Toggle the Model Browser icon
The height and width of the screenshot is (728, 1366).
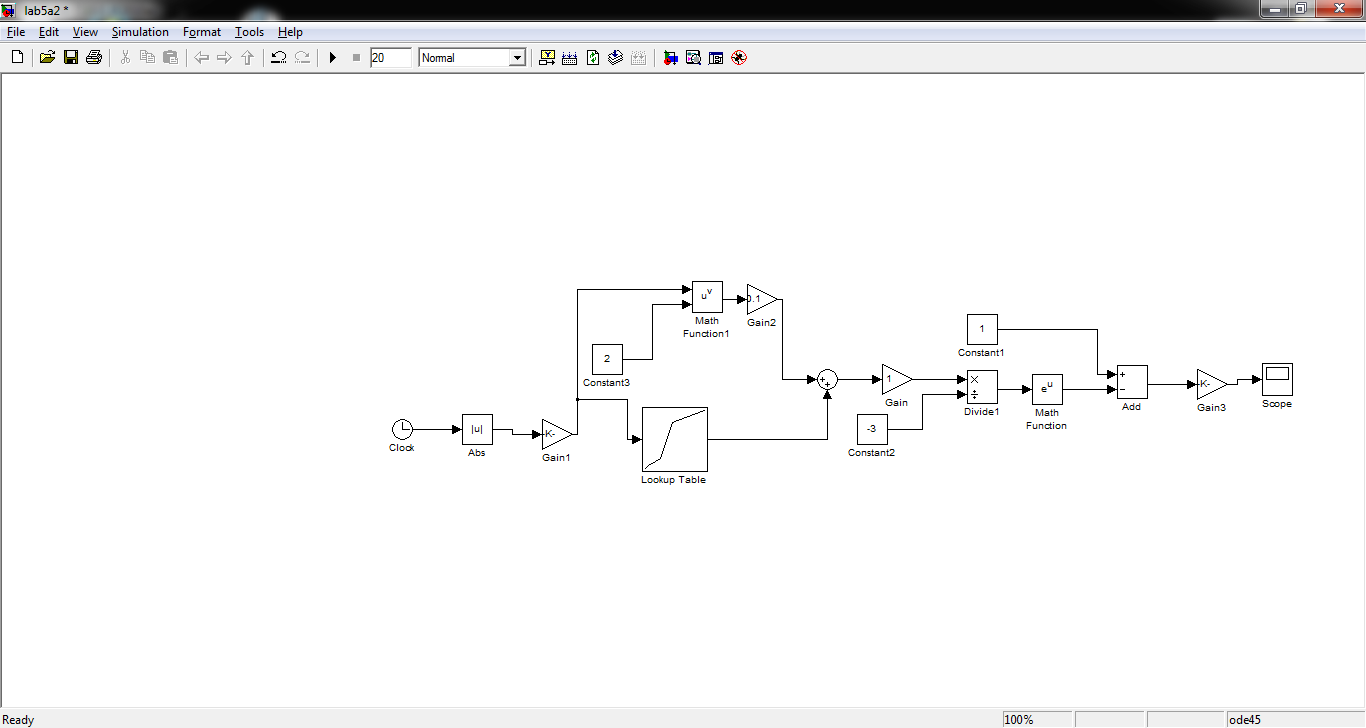click(716, 58)
